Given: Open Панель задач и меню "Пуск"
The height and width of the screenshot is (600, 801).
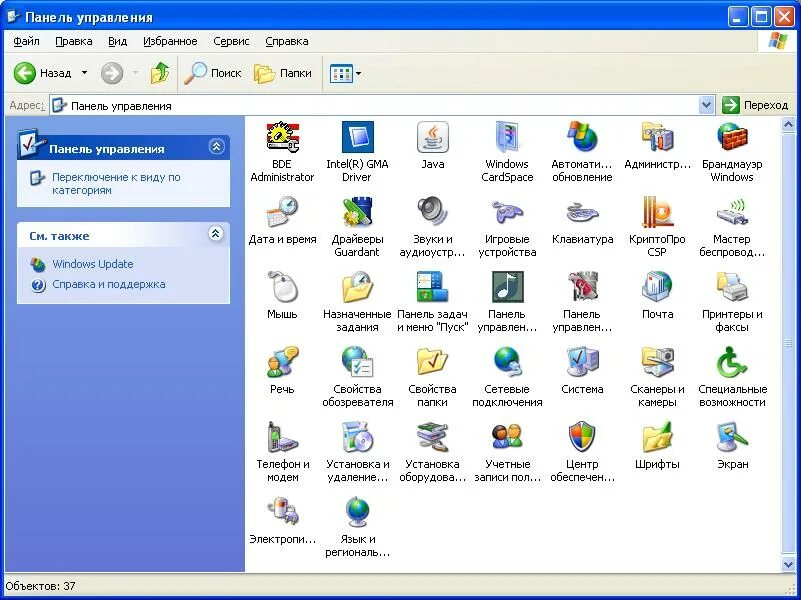Looking at the screenshot, I should pyautogui.click(x=432, y=287).
